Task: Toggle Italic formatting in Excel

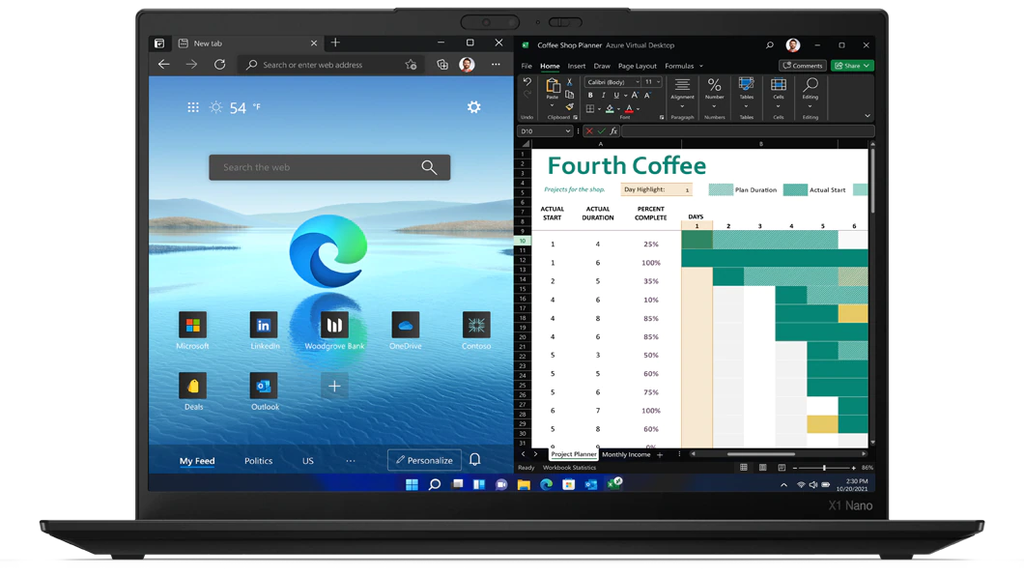Action: tap(603, 95)
